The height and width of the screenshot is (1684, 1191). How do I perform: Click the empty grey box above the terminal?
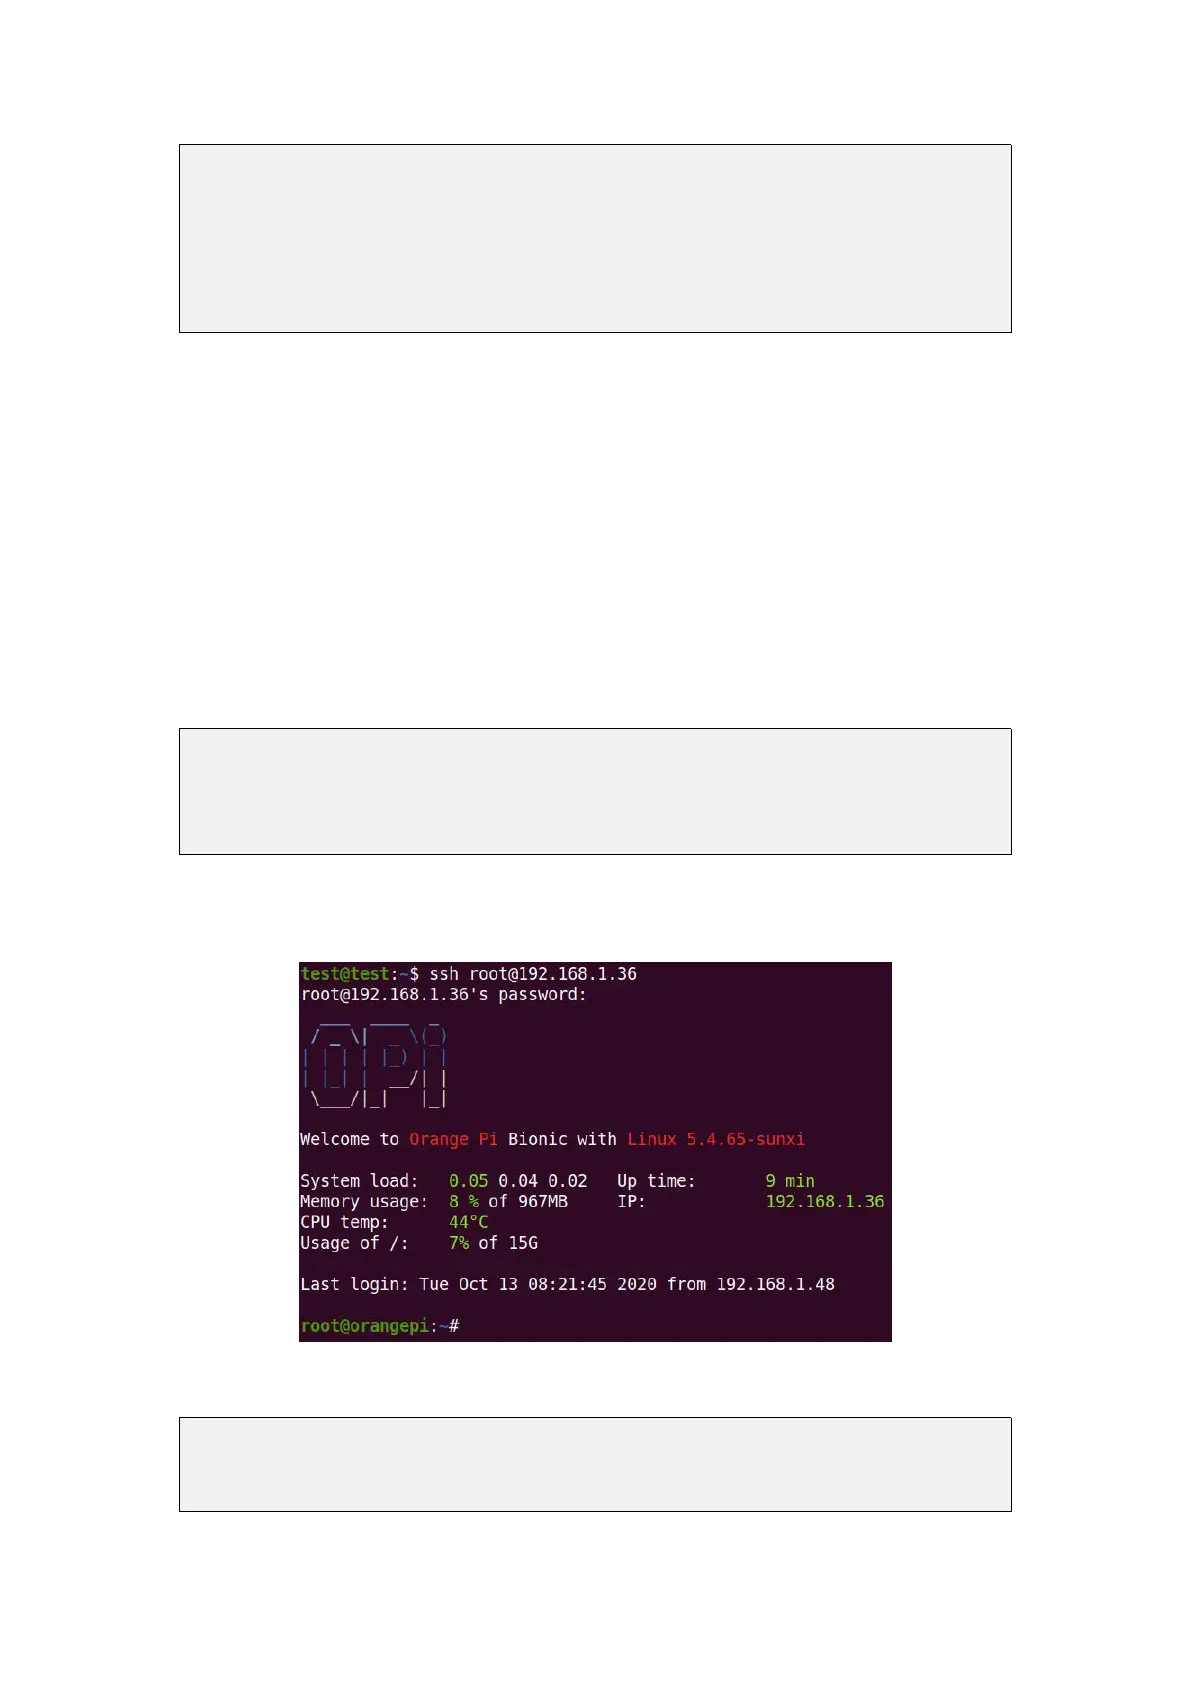click(595, 792)
